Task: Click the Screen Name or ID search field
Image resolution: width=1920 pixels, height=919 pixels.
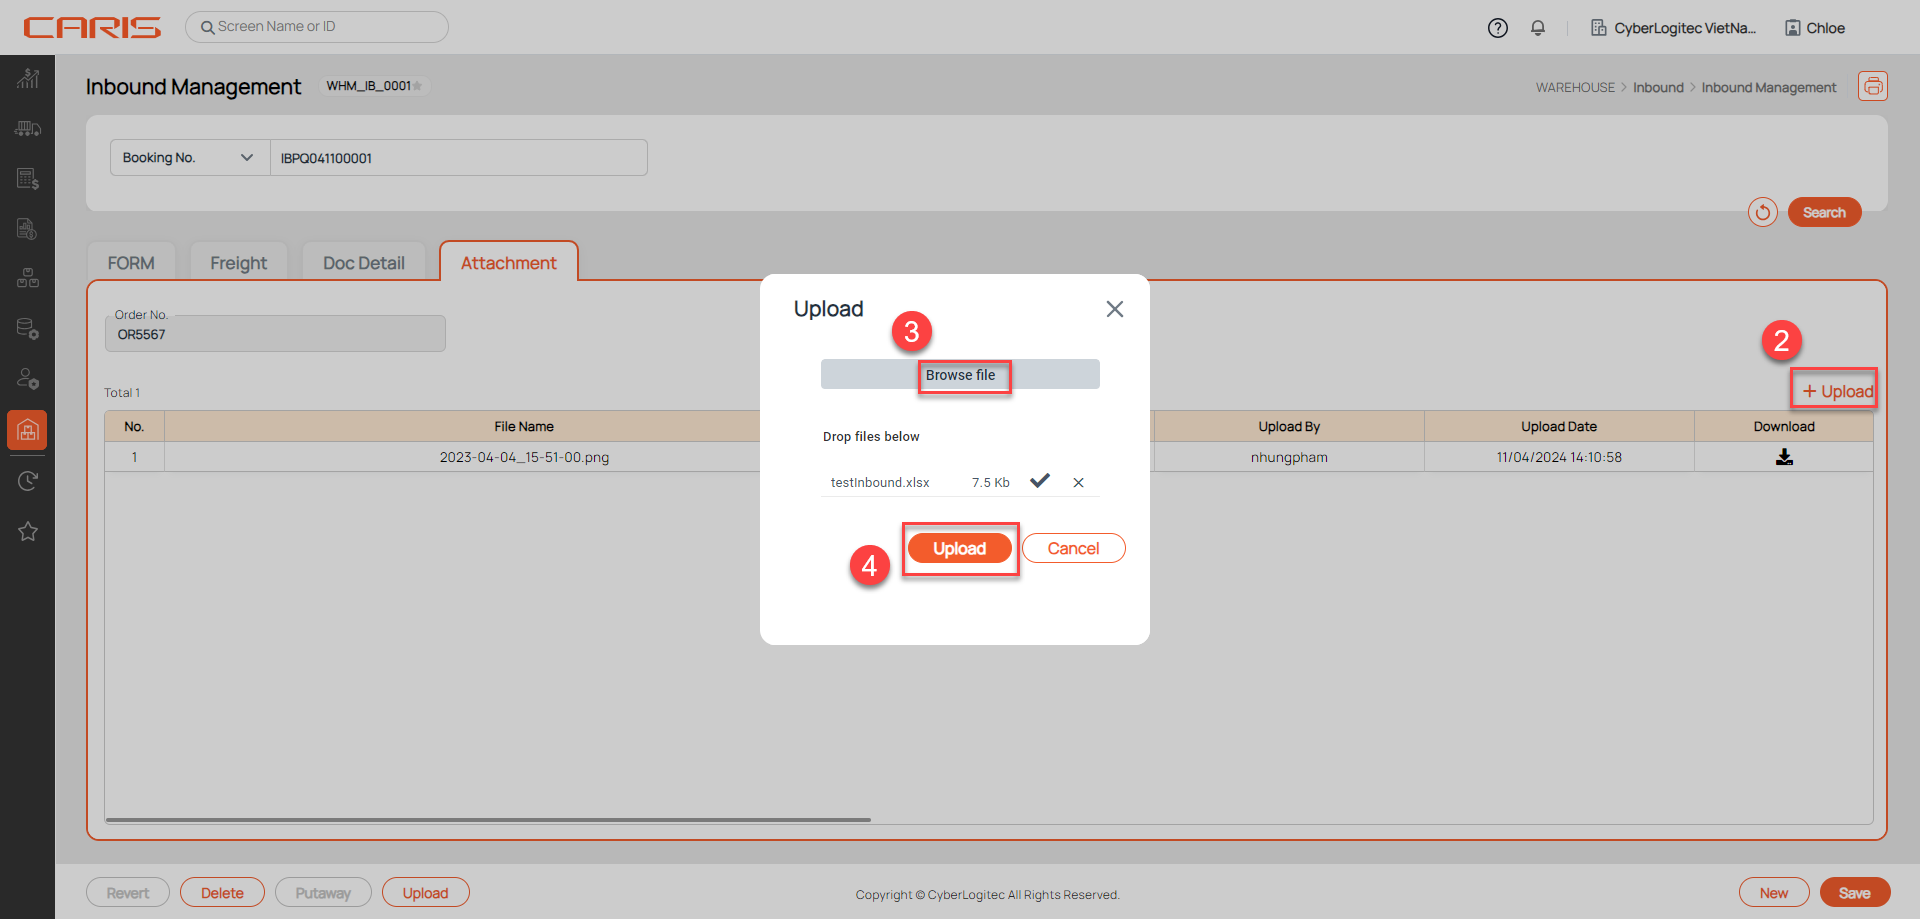Action: [x=317, y=27]
